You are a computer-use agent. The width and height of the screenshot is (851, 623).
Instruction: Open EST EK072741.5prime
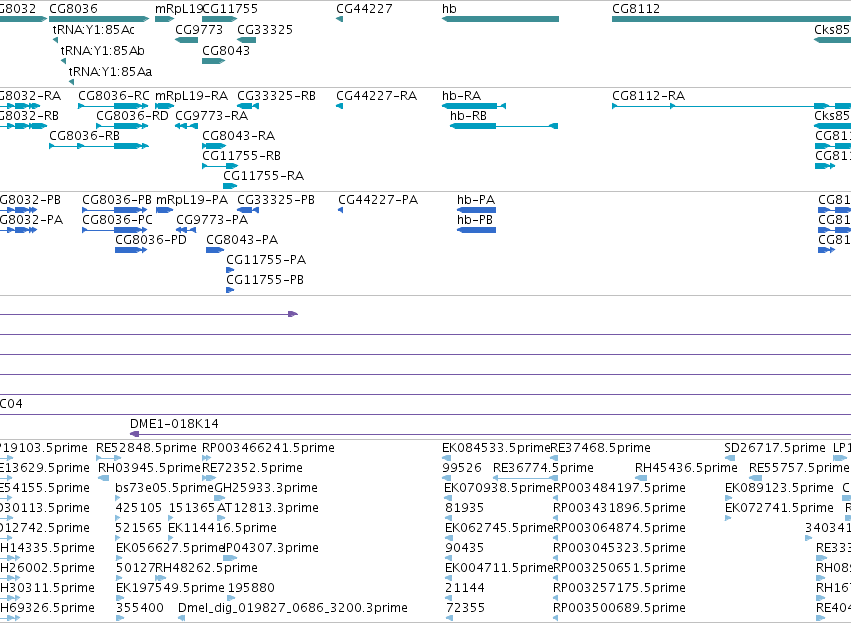pos(779,508)
